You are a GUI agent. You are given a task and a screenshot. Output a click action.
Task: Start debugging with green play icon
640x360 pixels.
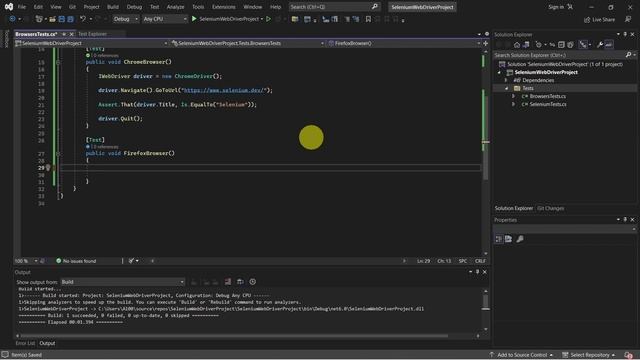[194, 19]
